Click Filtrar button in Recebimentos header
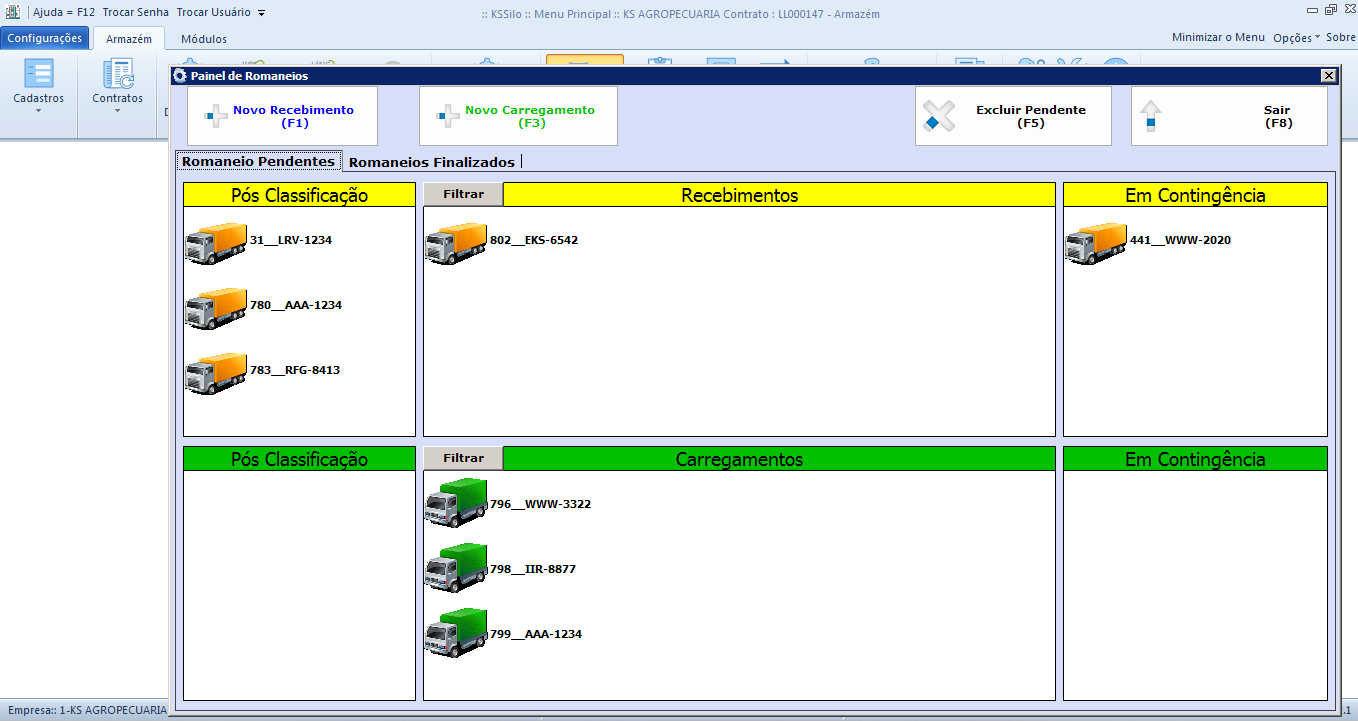 [x=463, y=195]
